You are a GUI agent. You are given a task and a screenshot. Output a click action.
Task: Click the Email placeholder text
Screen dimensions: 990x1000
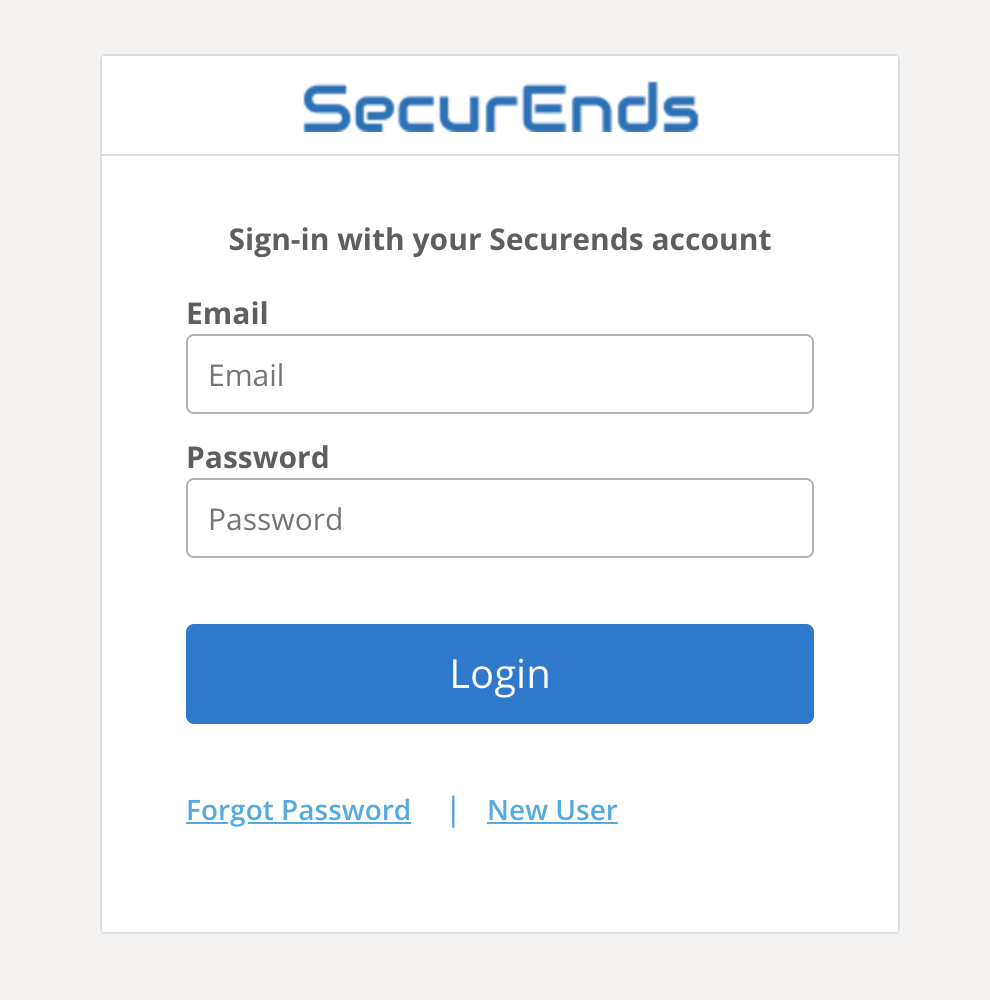click(246, 375)
